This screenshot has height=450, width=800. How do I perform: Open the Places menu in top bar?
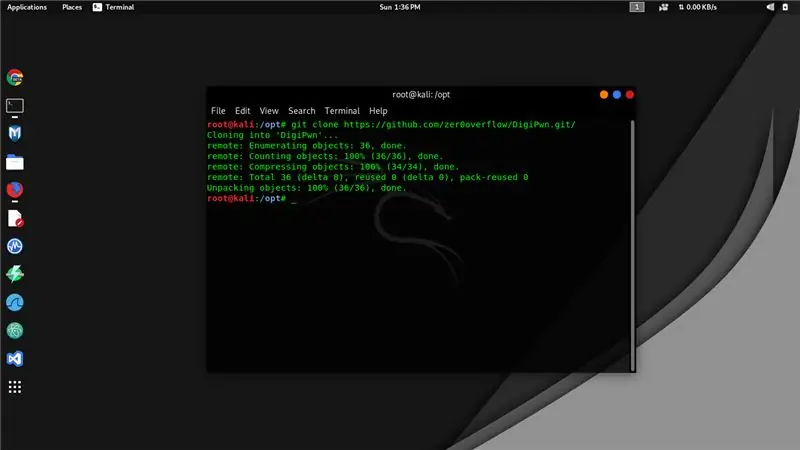72,7
